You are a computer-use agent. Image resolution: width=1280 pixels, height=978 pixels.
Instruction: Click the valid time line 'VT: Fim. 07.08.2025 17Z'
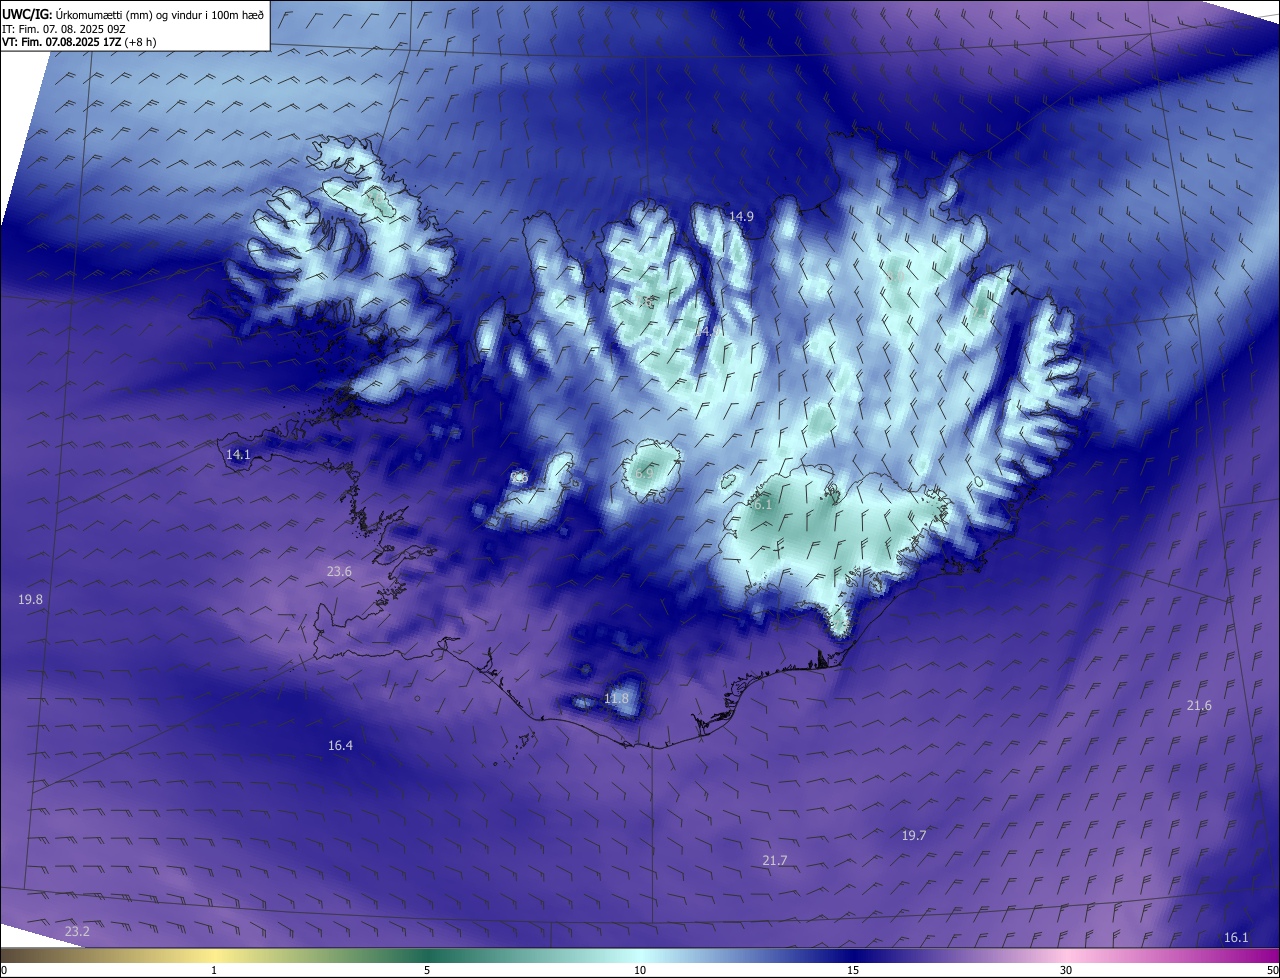(x=62, y=42)
